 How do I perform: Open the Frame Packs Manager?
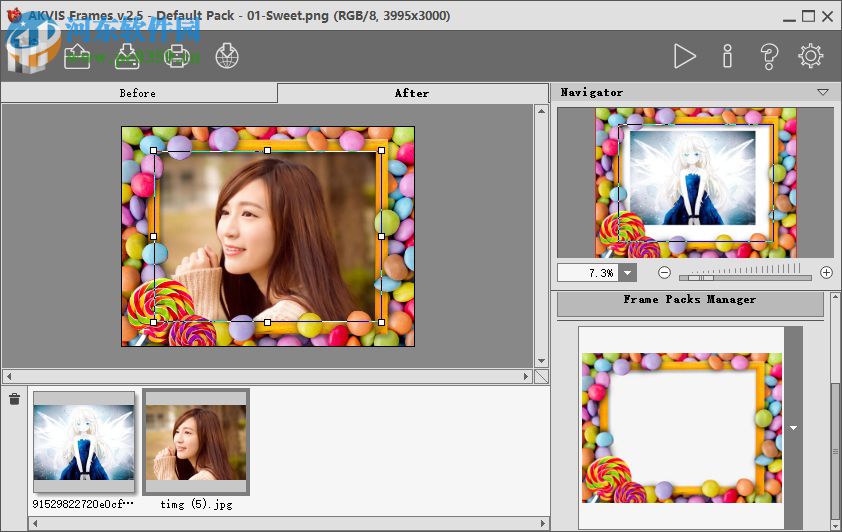coord(690,300)
